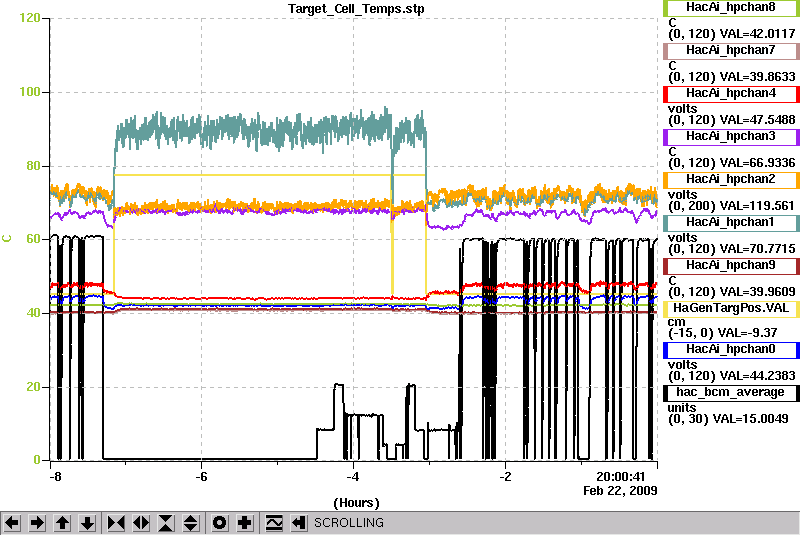This screenshot has height=535, width=800.
Task: Click the 20:00:41 timestamp on the time axis
Action: [621, 477]
